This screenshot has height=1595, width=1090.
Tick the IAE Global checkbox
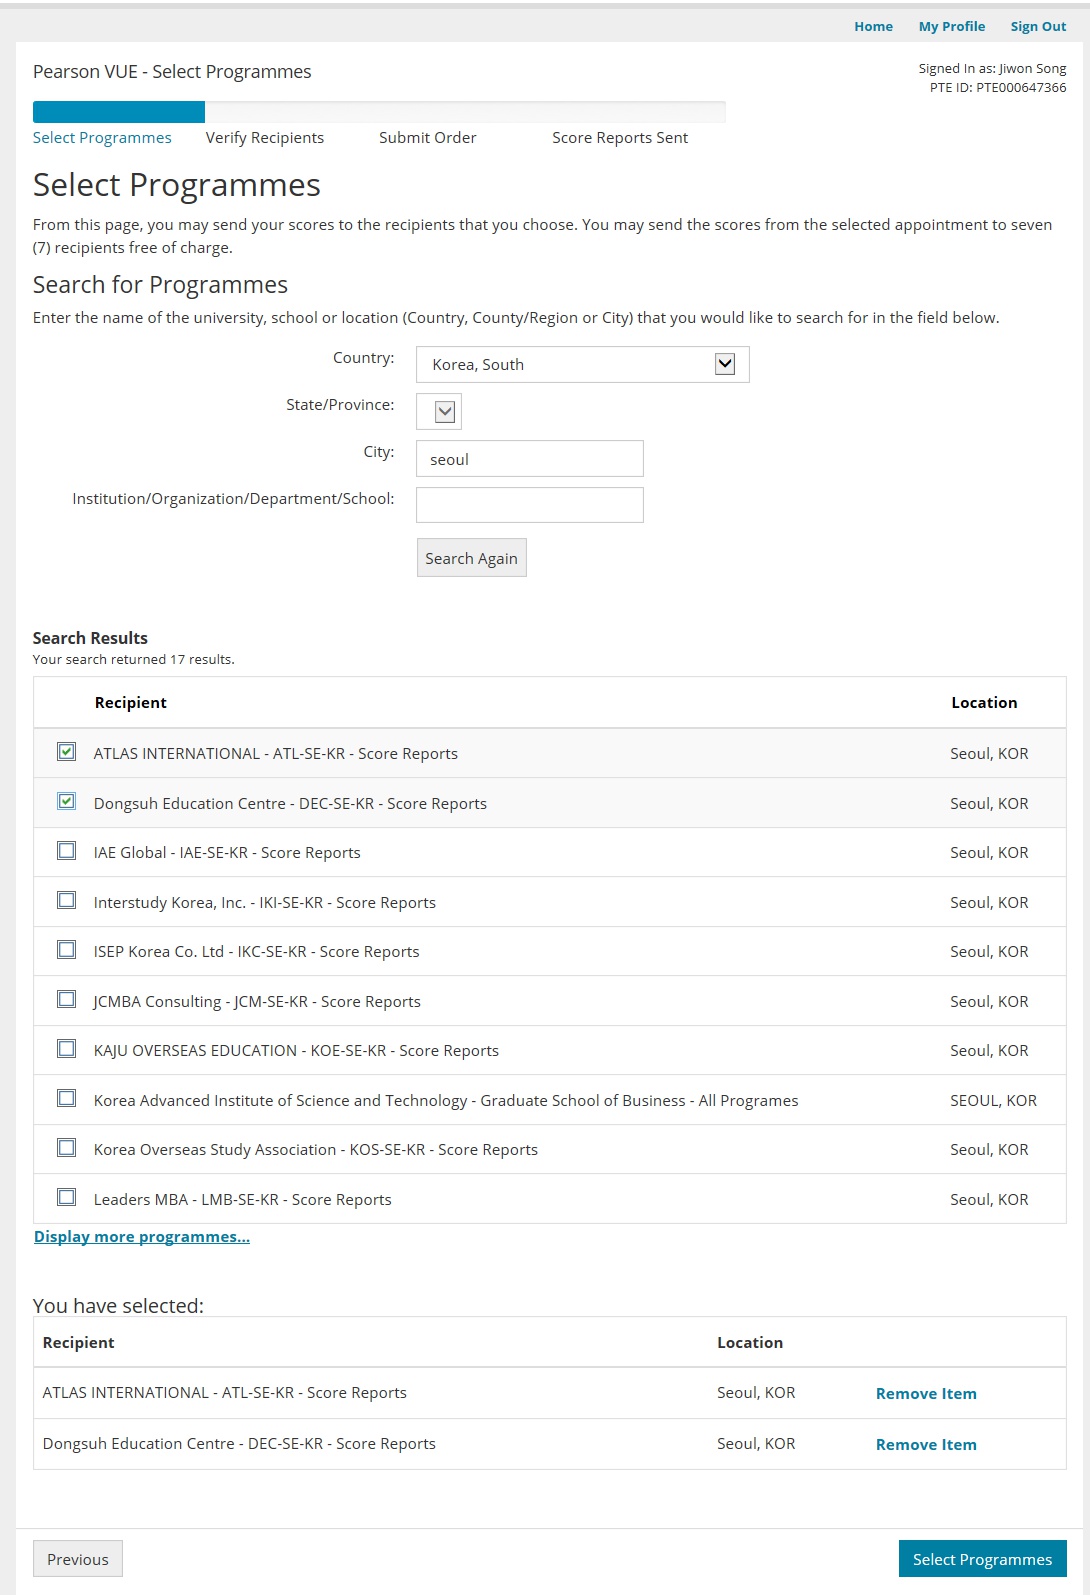(x=66, y=851)
